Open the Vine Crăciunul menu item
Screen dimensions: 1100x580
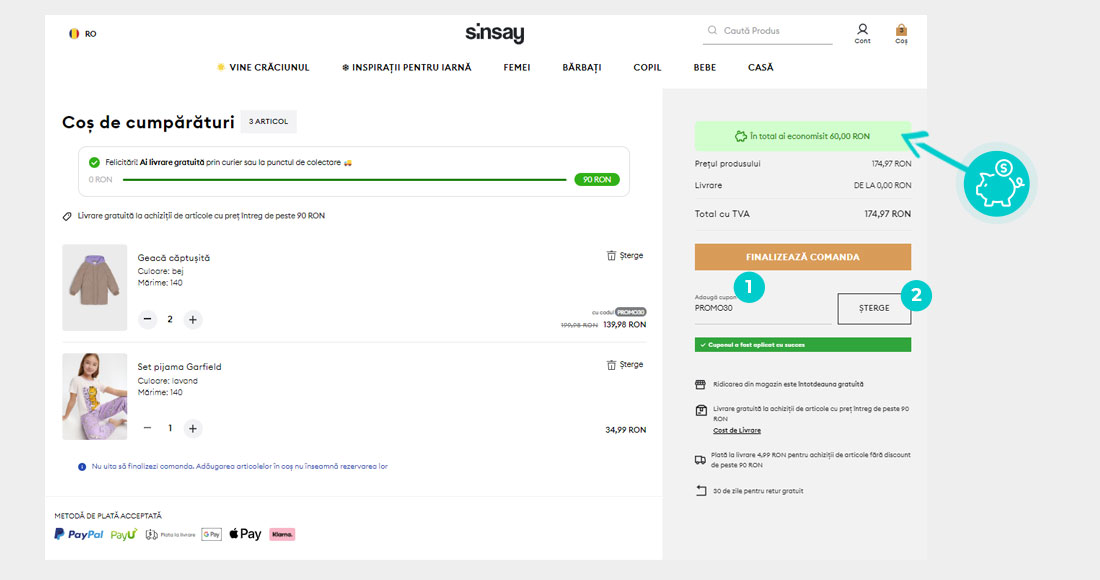click(x=264, y=68)
